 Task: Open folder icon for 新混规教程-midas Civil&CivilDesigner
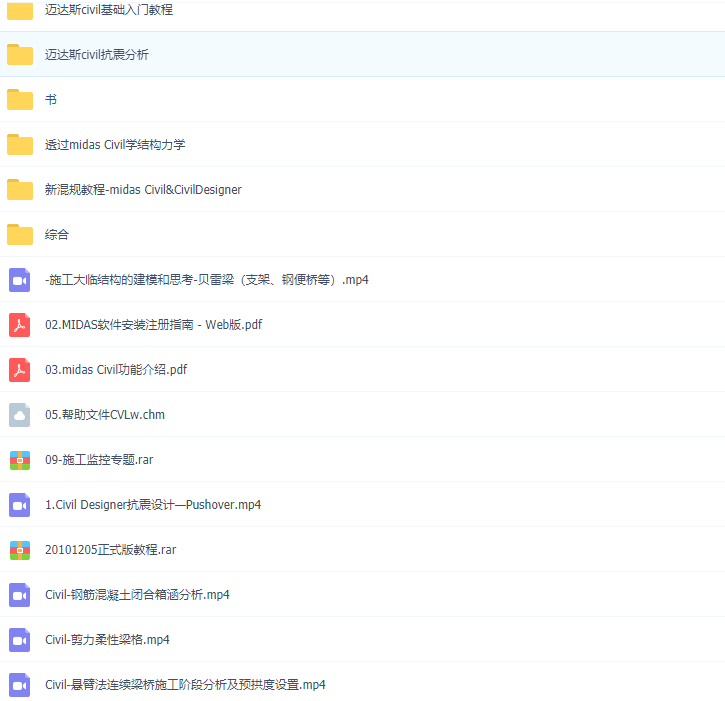point(20,189)
